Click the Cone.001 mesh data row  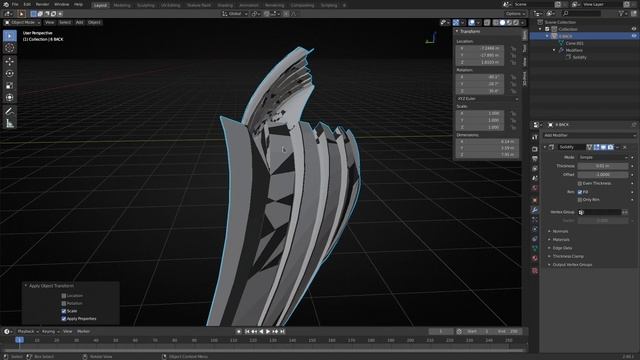tap(574, 43)
